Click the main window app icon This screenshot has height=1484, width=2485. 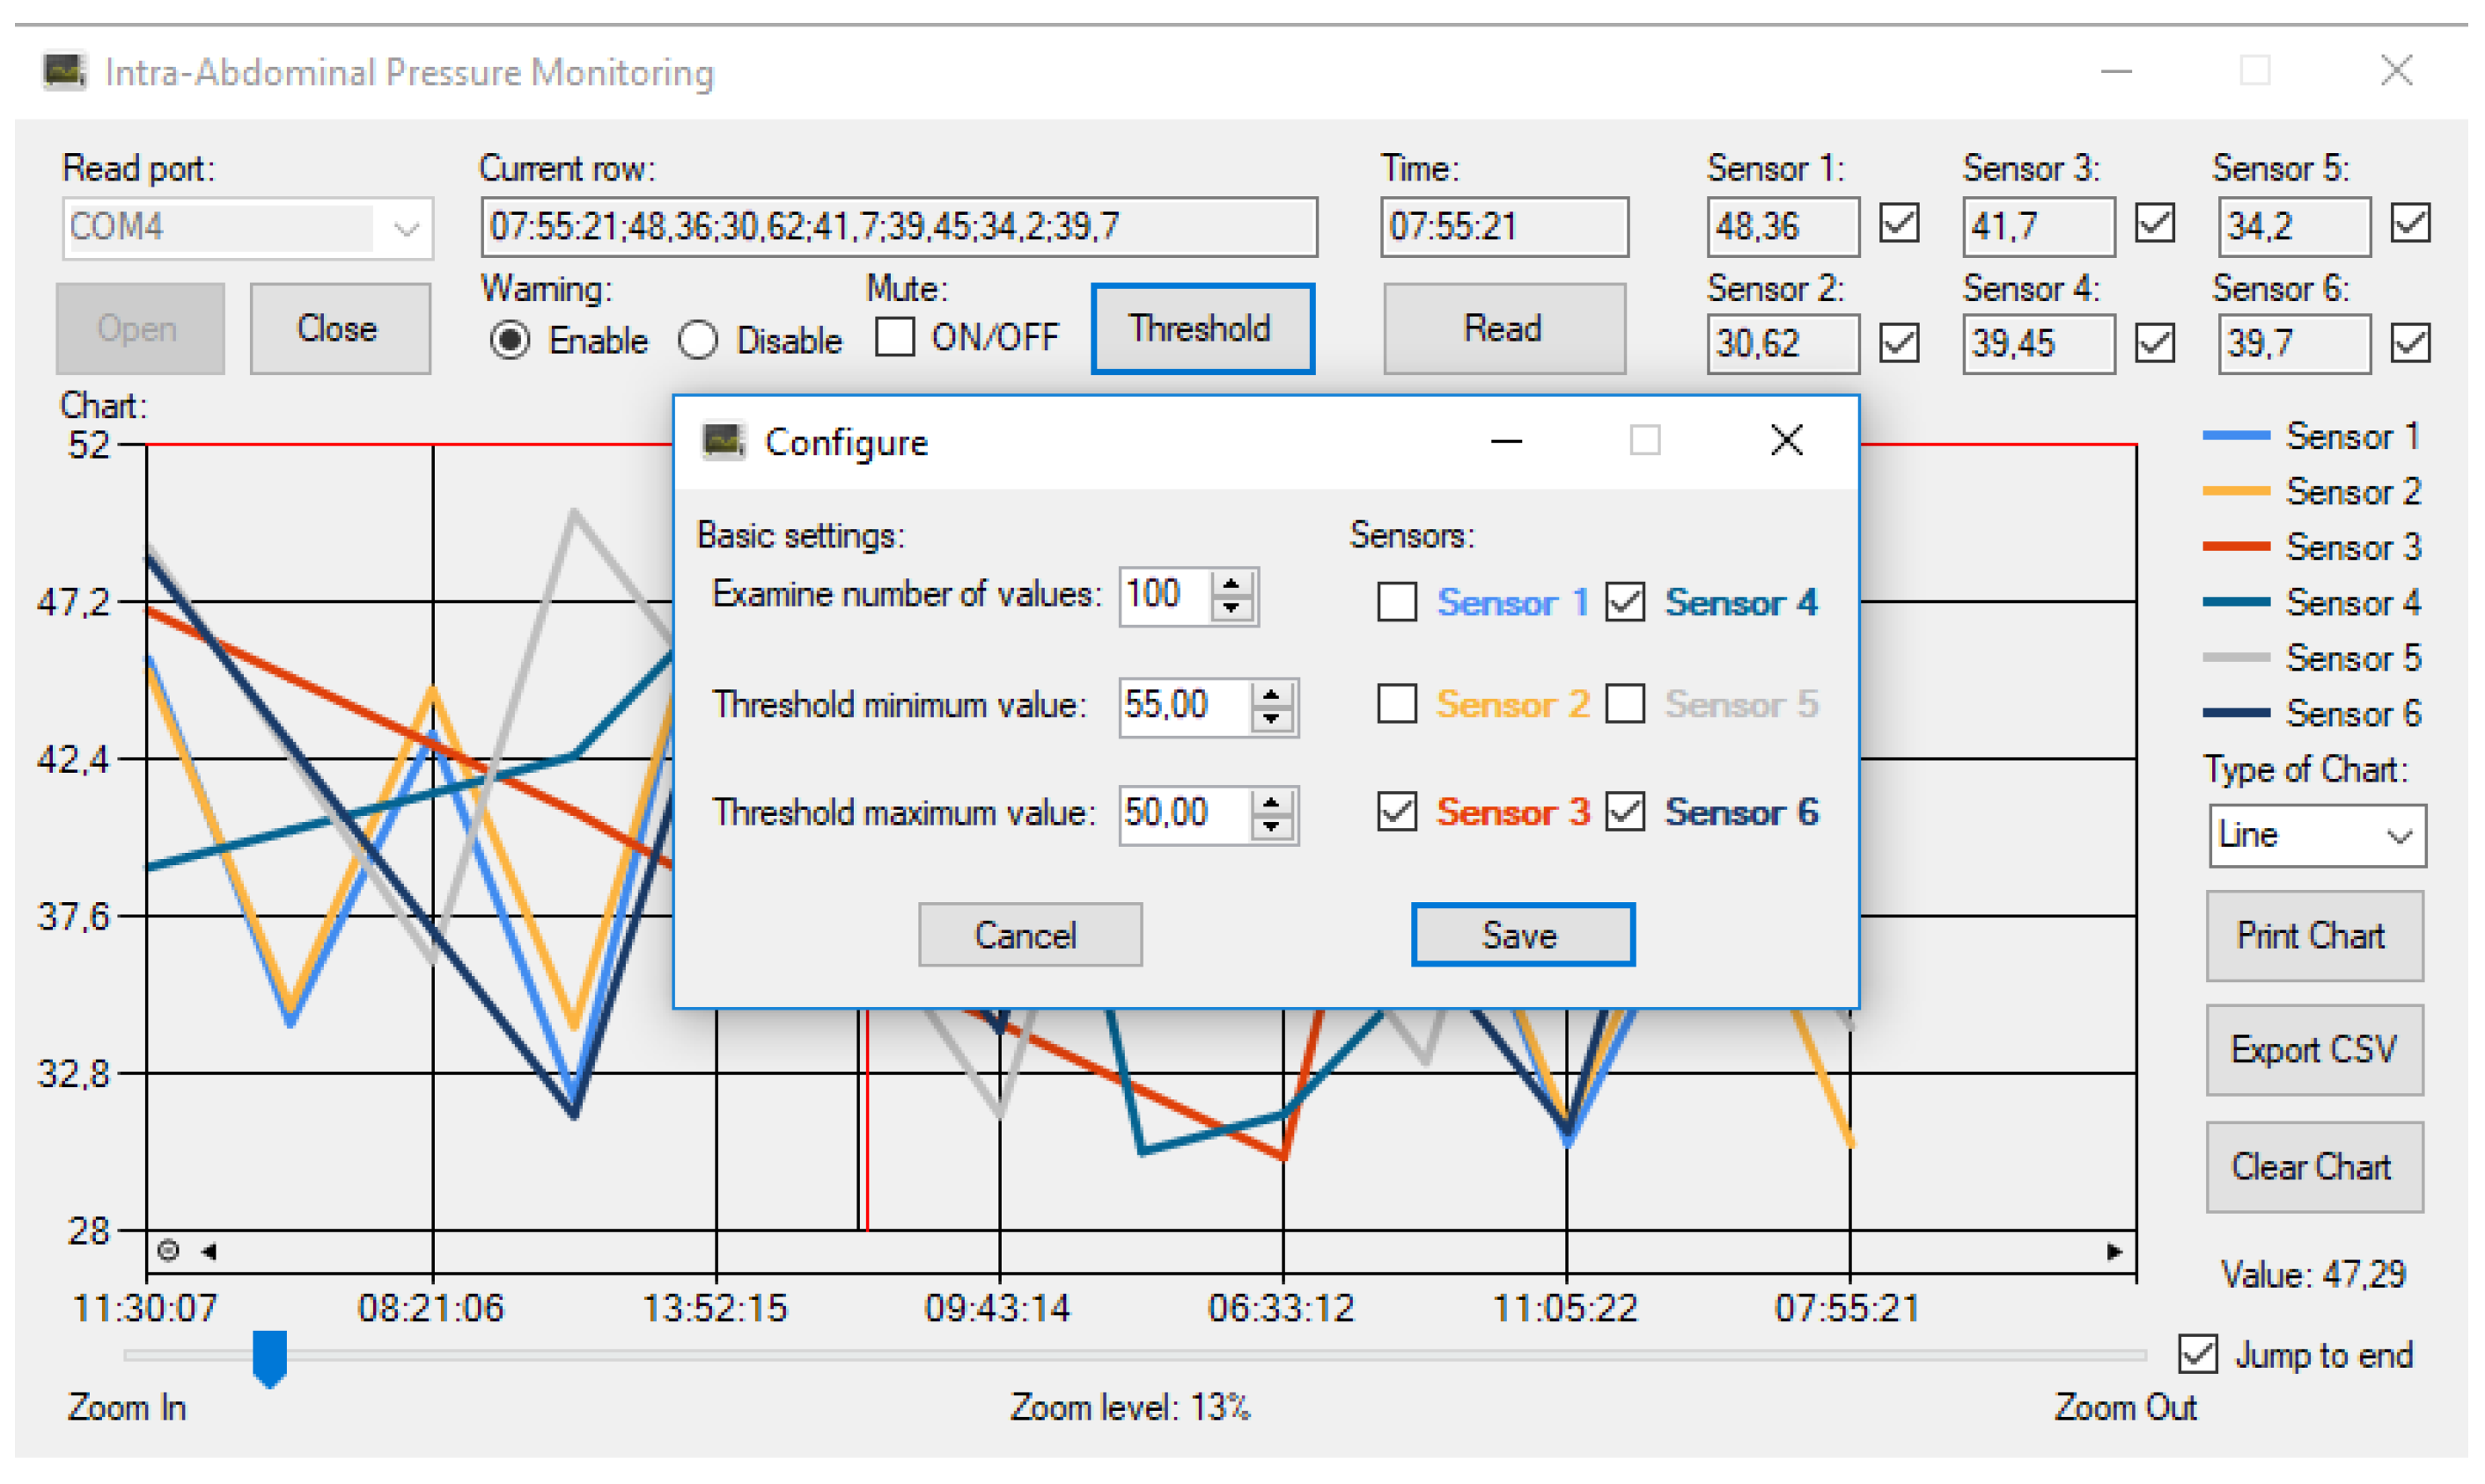[65, 71]
